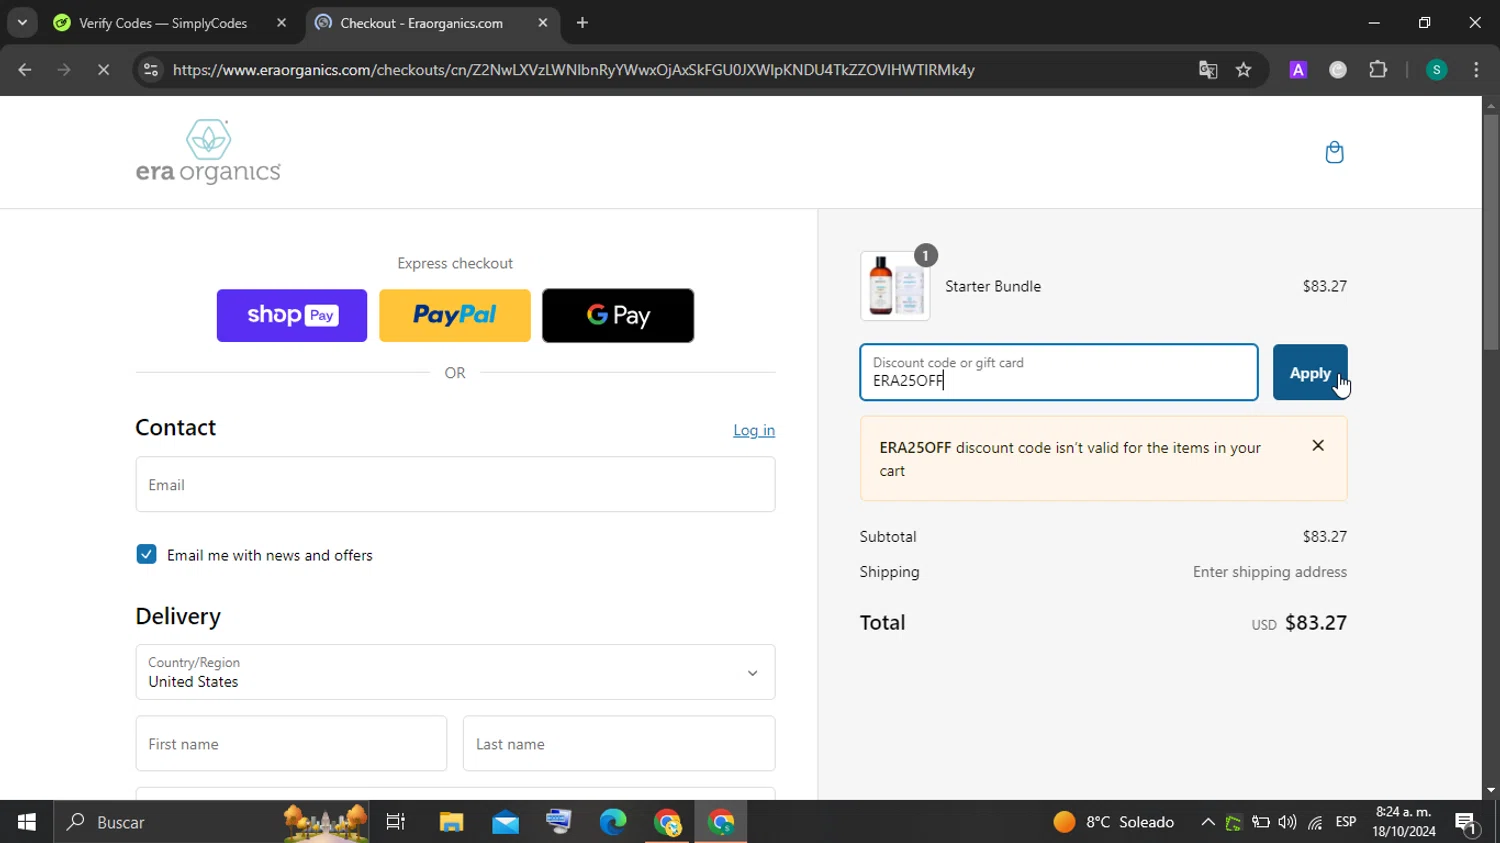This screenshot has width=1500, height=843.
Task: Click the taskbar Buscar search box
Action: coord(212,822)
